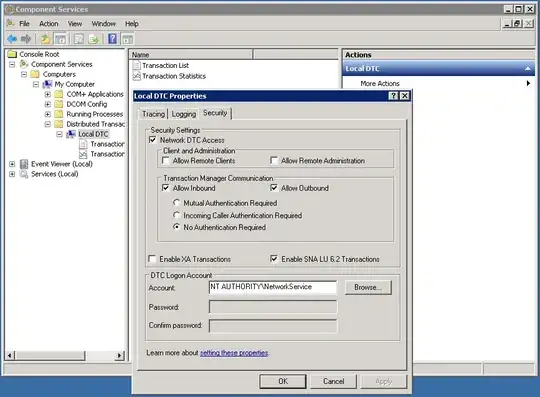Screen dimensions: 540x397
Task: Collapse the Computers tree node
Action: 24,74
